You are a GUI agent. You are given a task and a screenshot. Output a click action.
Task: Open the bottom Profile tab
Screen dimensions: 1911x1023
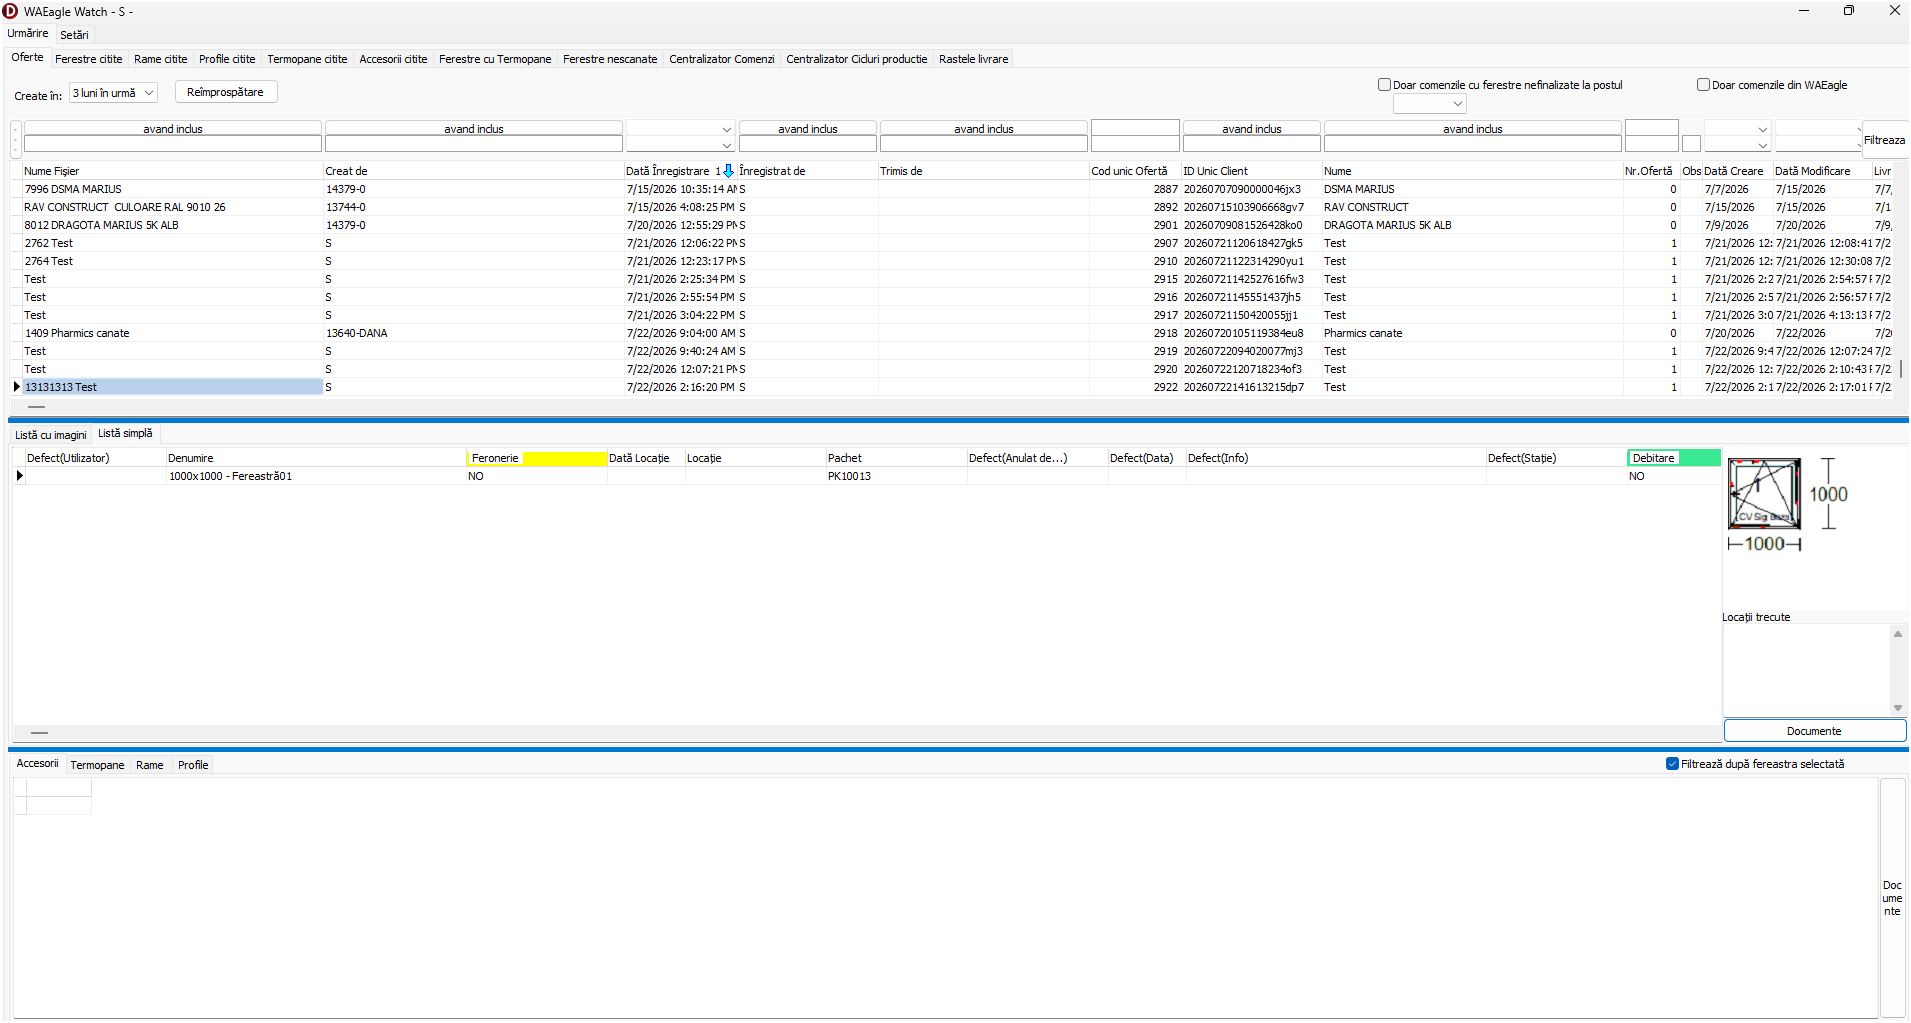click(x=193, y=765)
